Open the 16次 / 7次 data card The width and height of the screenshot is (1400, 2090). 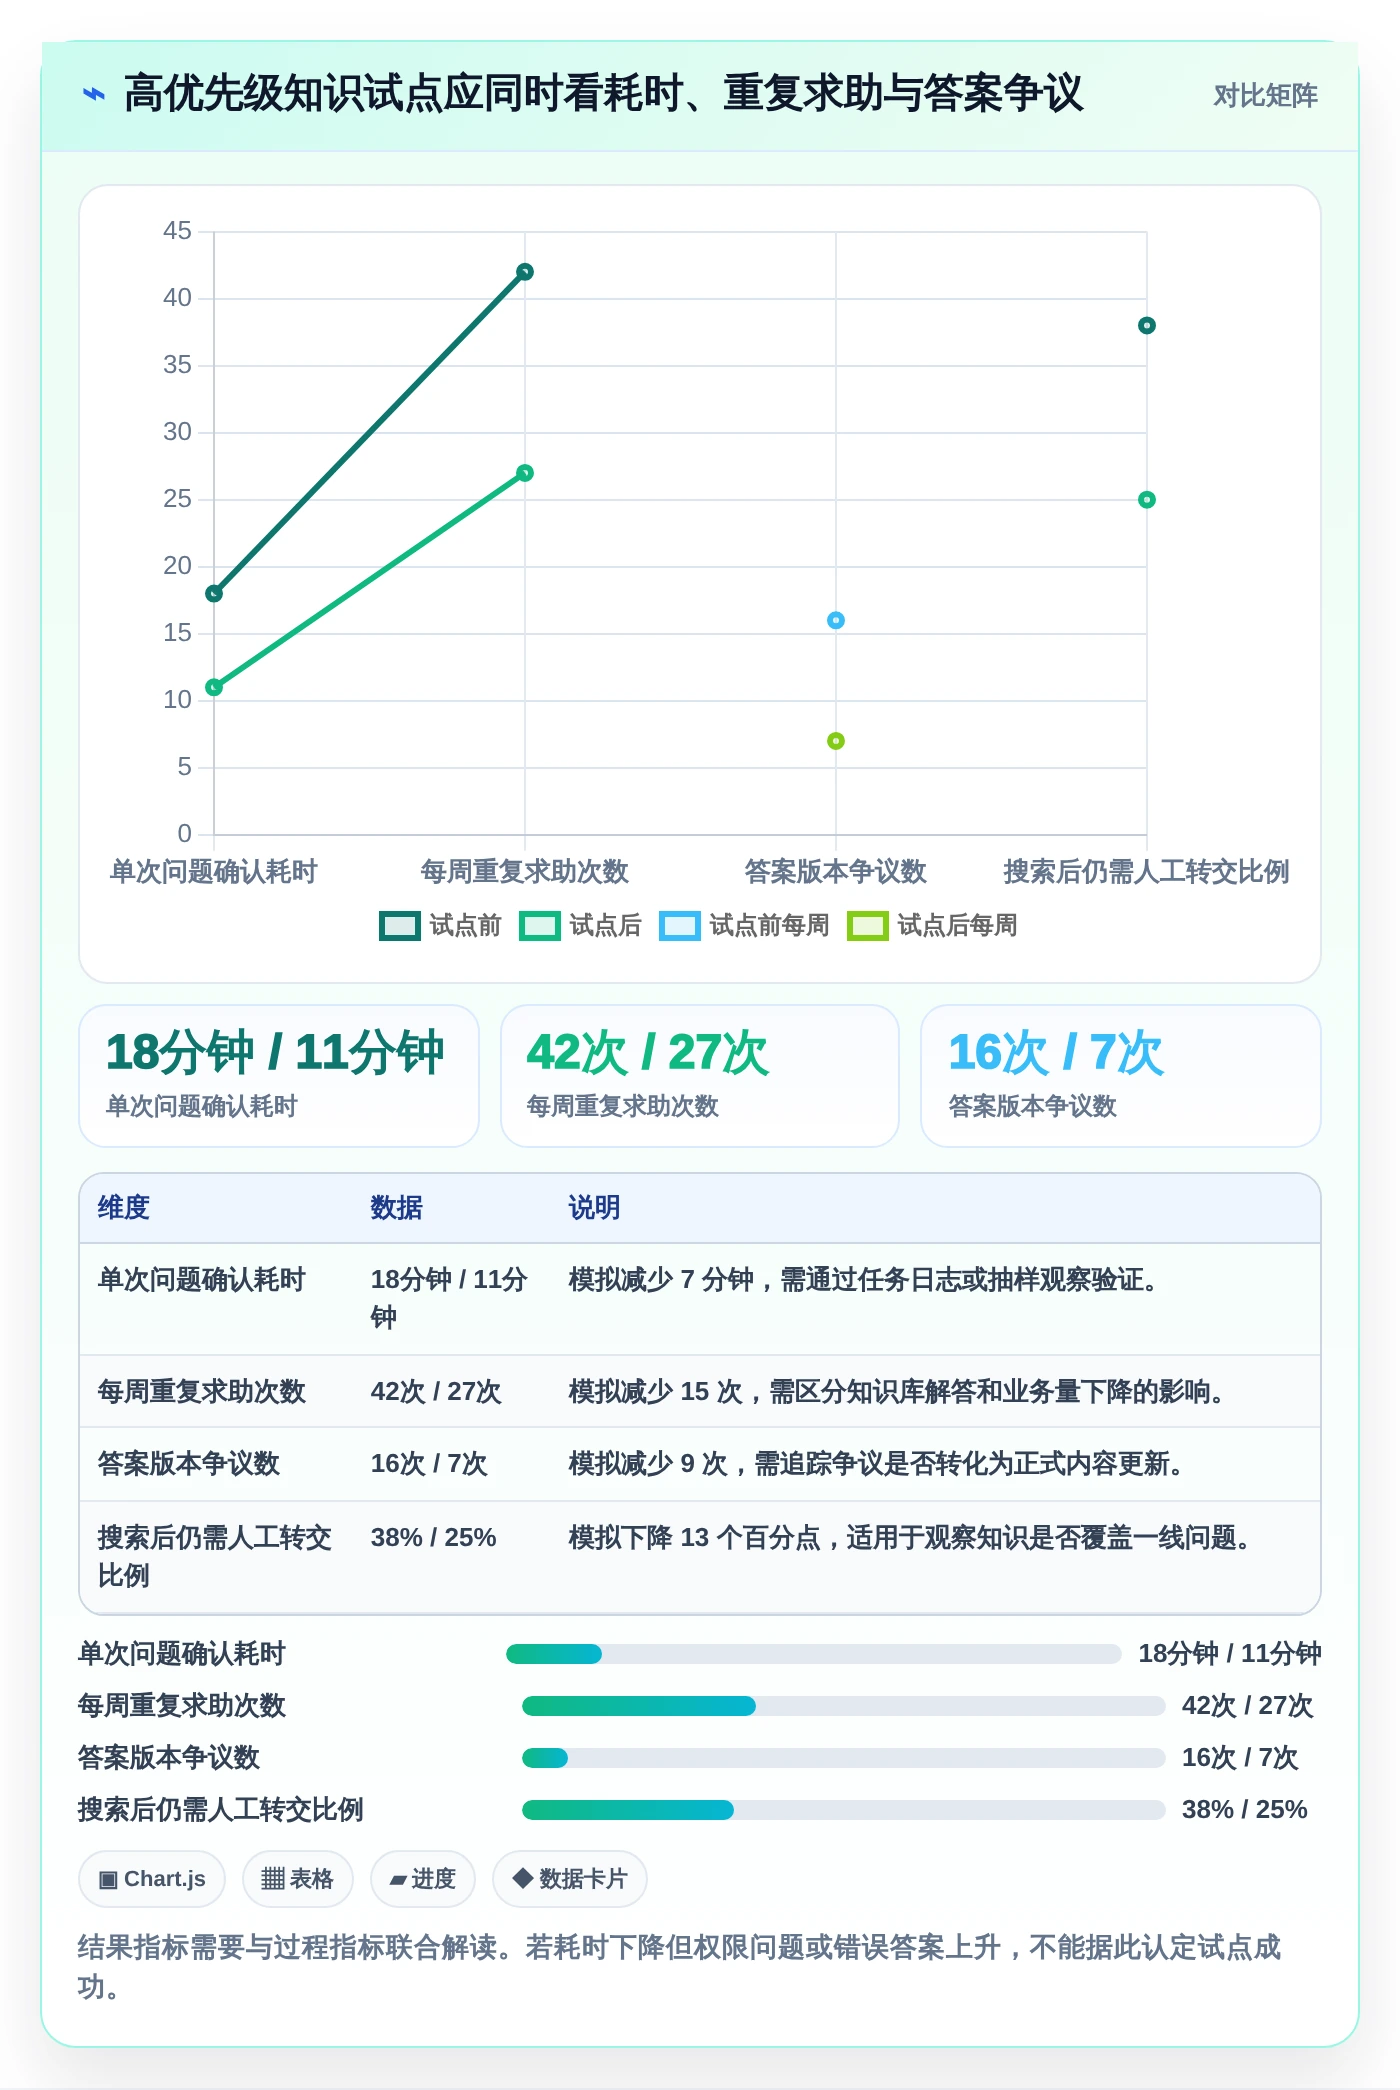click(1121, 1076)
